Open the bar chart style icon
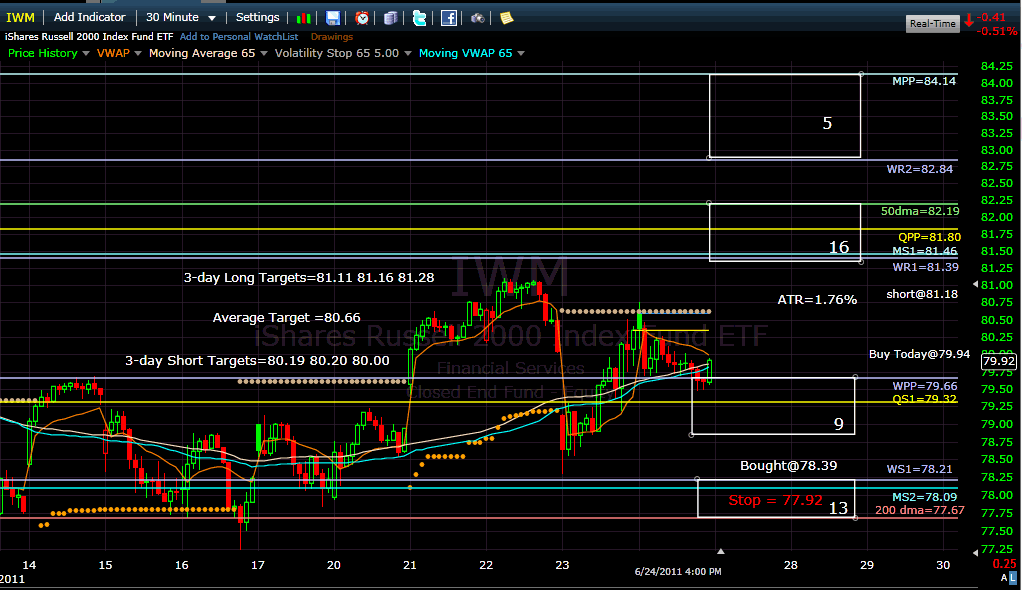Viewport: 1022px width, 590px height. (304, 18)
